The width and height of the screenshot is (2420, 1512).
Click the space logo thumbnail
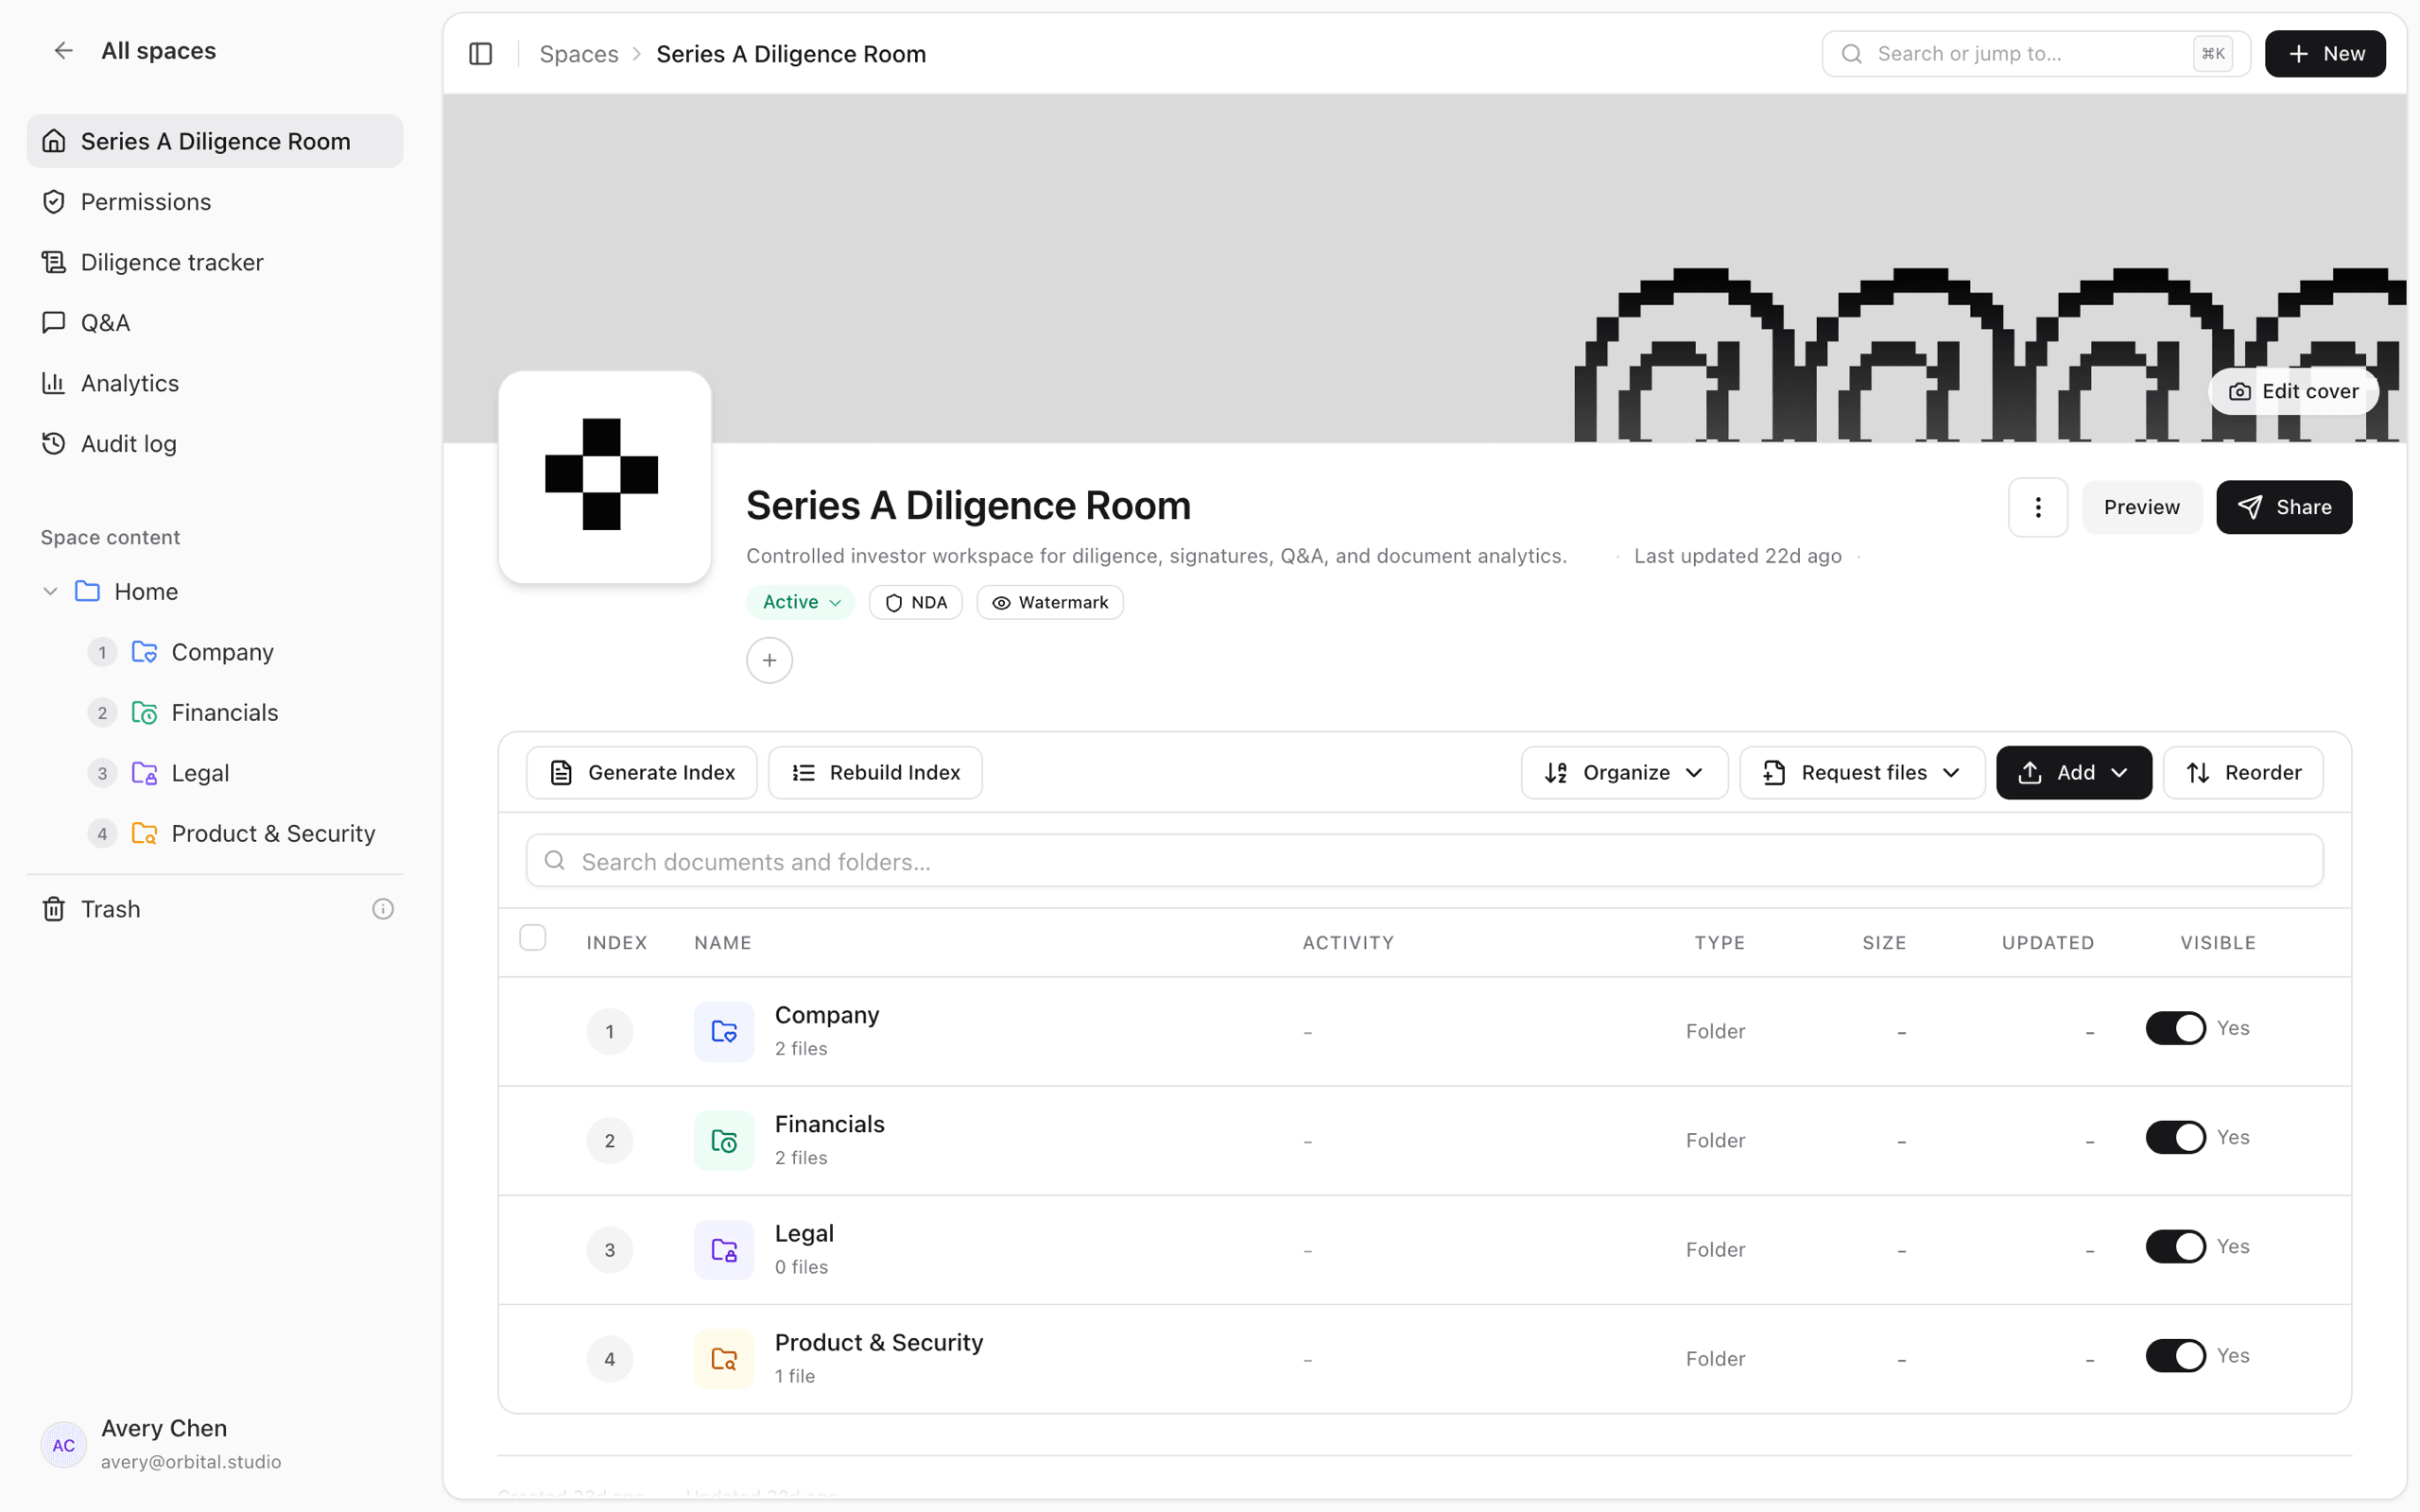click(604, 476)
